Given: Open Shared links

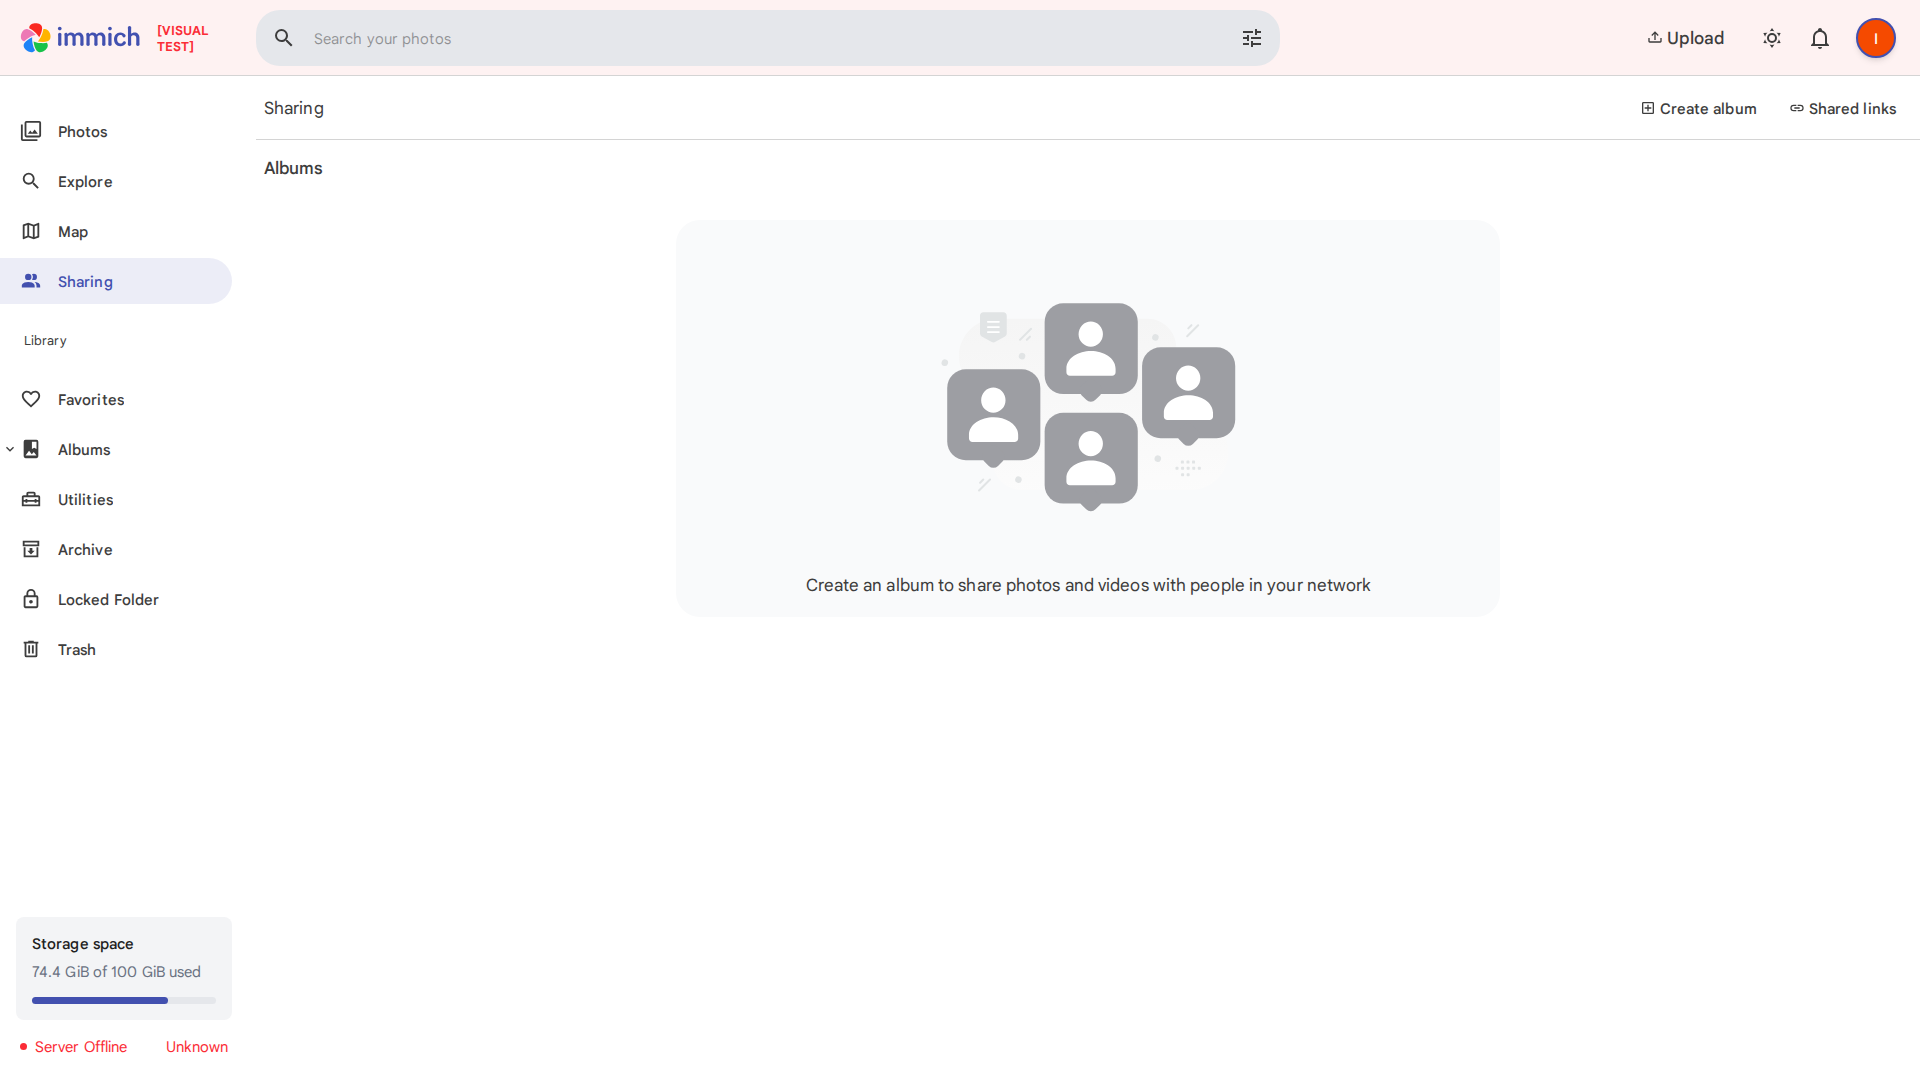Looking at the screenshot, I should [1842, 108].
